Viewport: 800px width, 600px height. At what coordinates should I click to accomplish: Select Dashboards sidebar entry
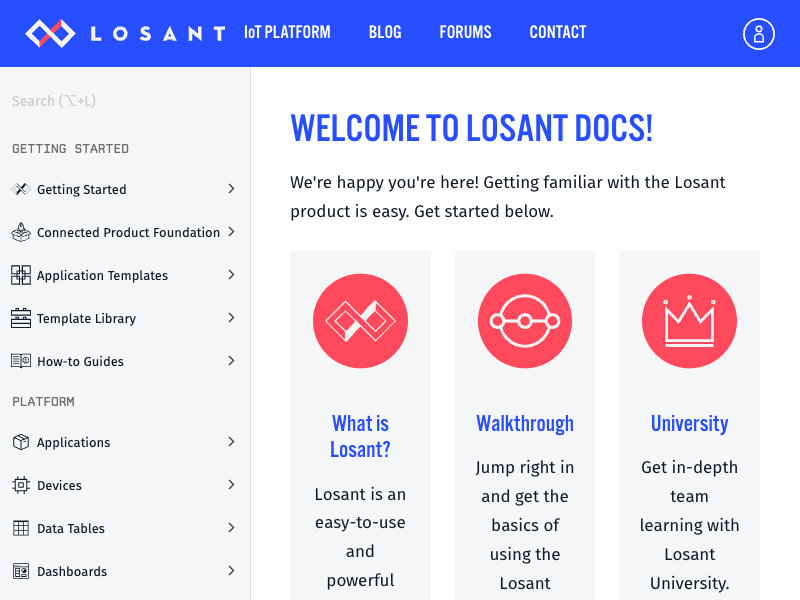[x=72, y=571]
